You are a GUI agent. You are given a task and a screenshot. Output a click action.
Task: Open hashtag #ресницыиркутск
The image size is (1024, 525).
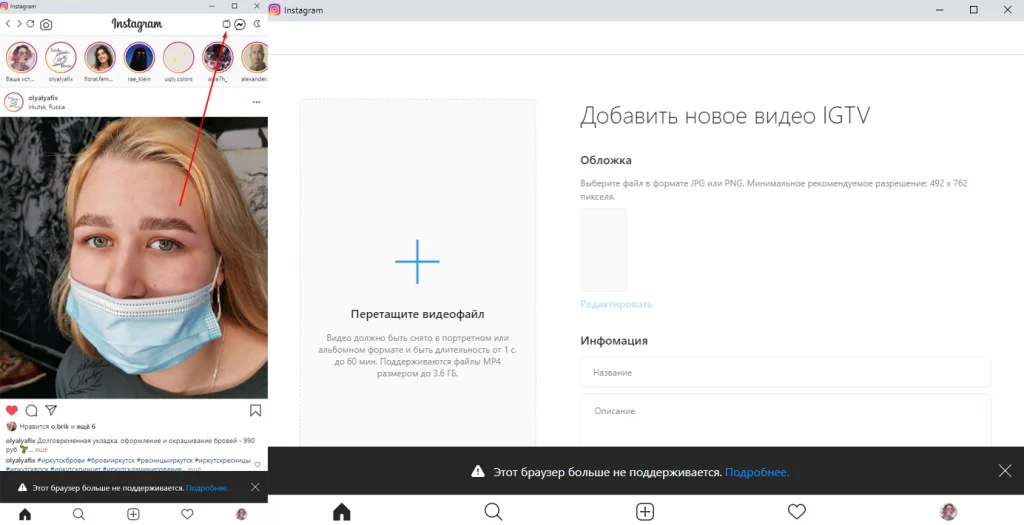pyautogui.click(x=165, y=460)
